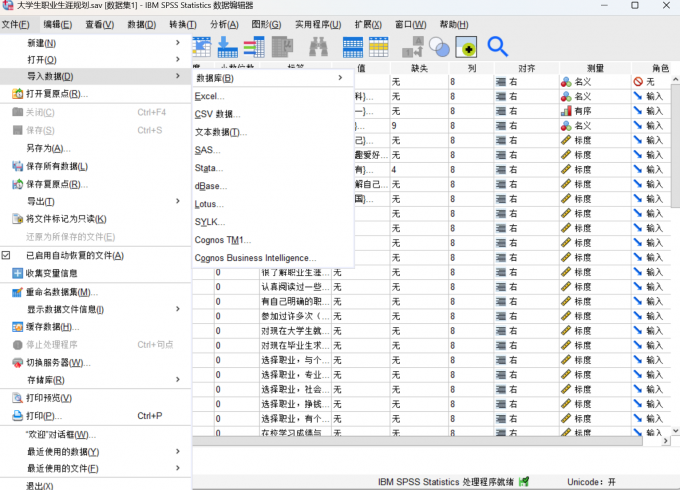Click the Switch Server menu icon
Image resolution: width=680 pixels, height=490 pixels.
click(17, 363)
